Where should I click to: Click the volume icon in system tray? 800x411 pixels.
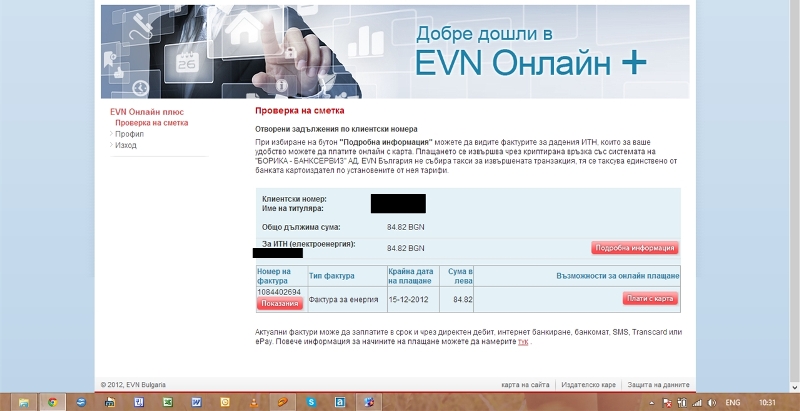click(710, 402)
